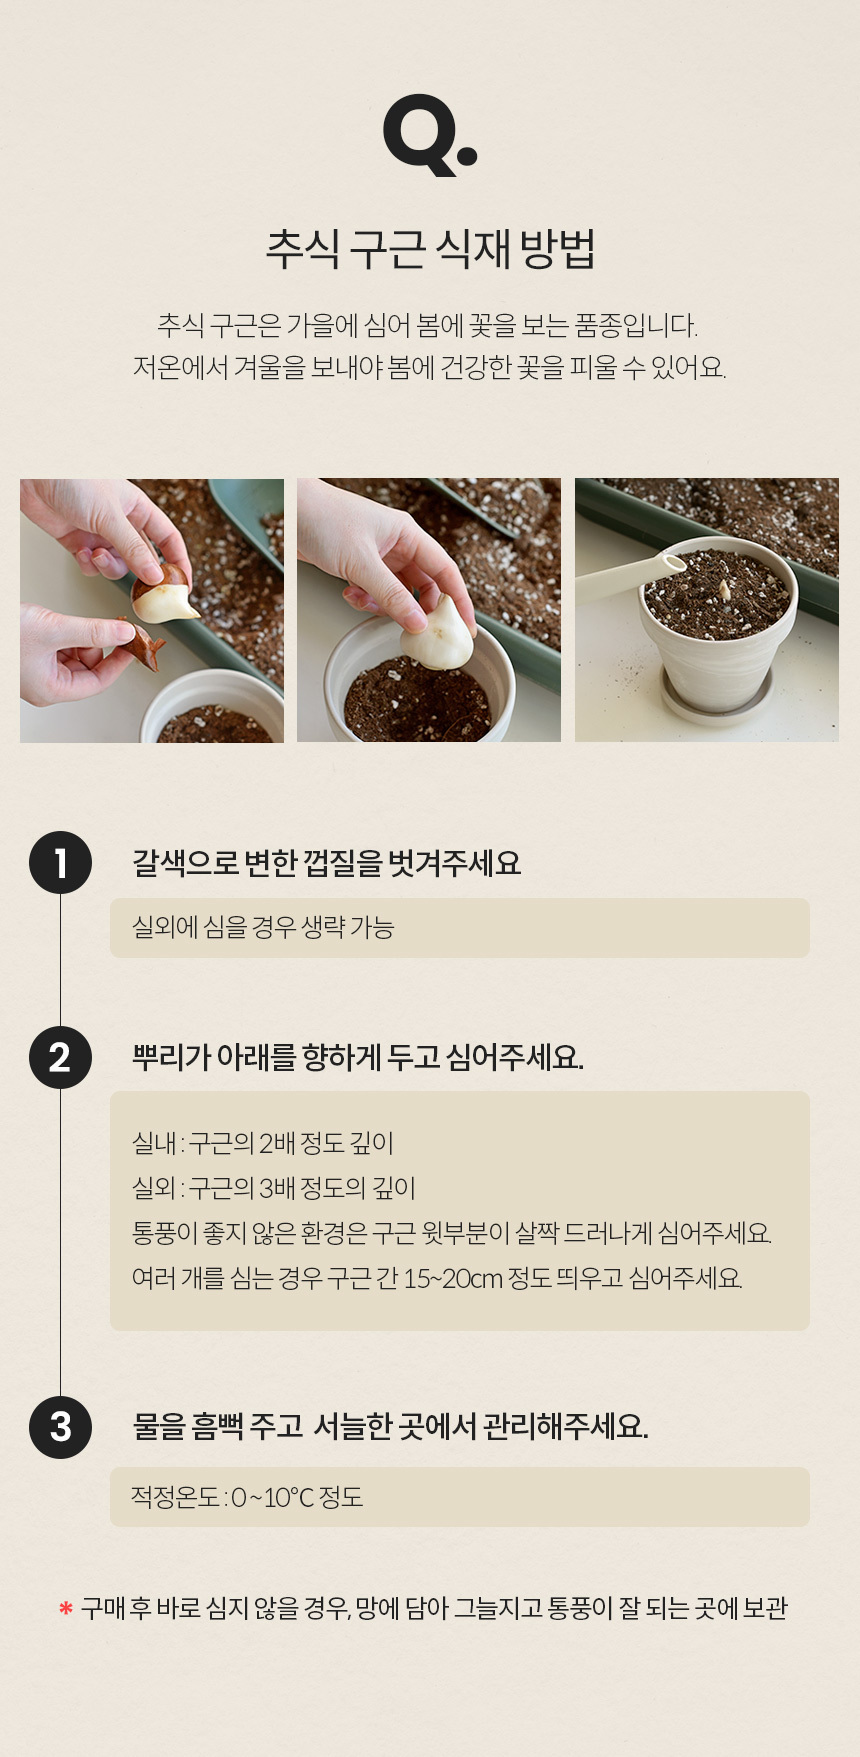Click the storage note 구매 후 바로 심지 않을 경우
Image resolution: width=860 pixels, height=1757 pixels.
(x=434, y=1608)
